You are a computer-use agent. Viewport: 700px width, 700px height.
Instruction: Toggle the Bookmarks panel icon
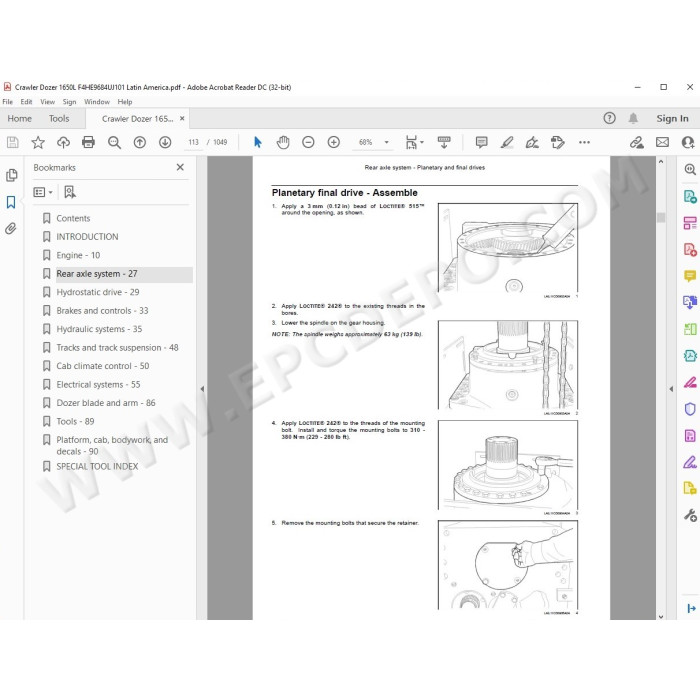pyautogui.click(x=11, y=202)
